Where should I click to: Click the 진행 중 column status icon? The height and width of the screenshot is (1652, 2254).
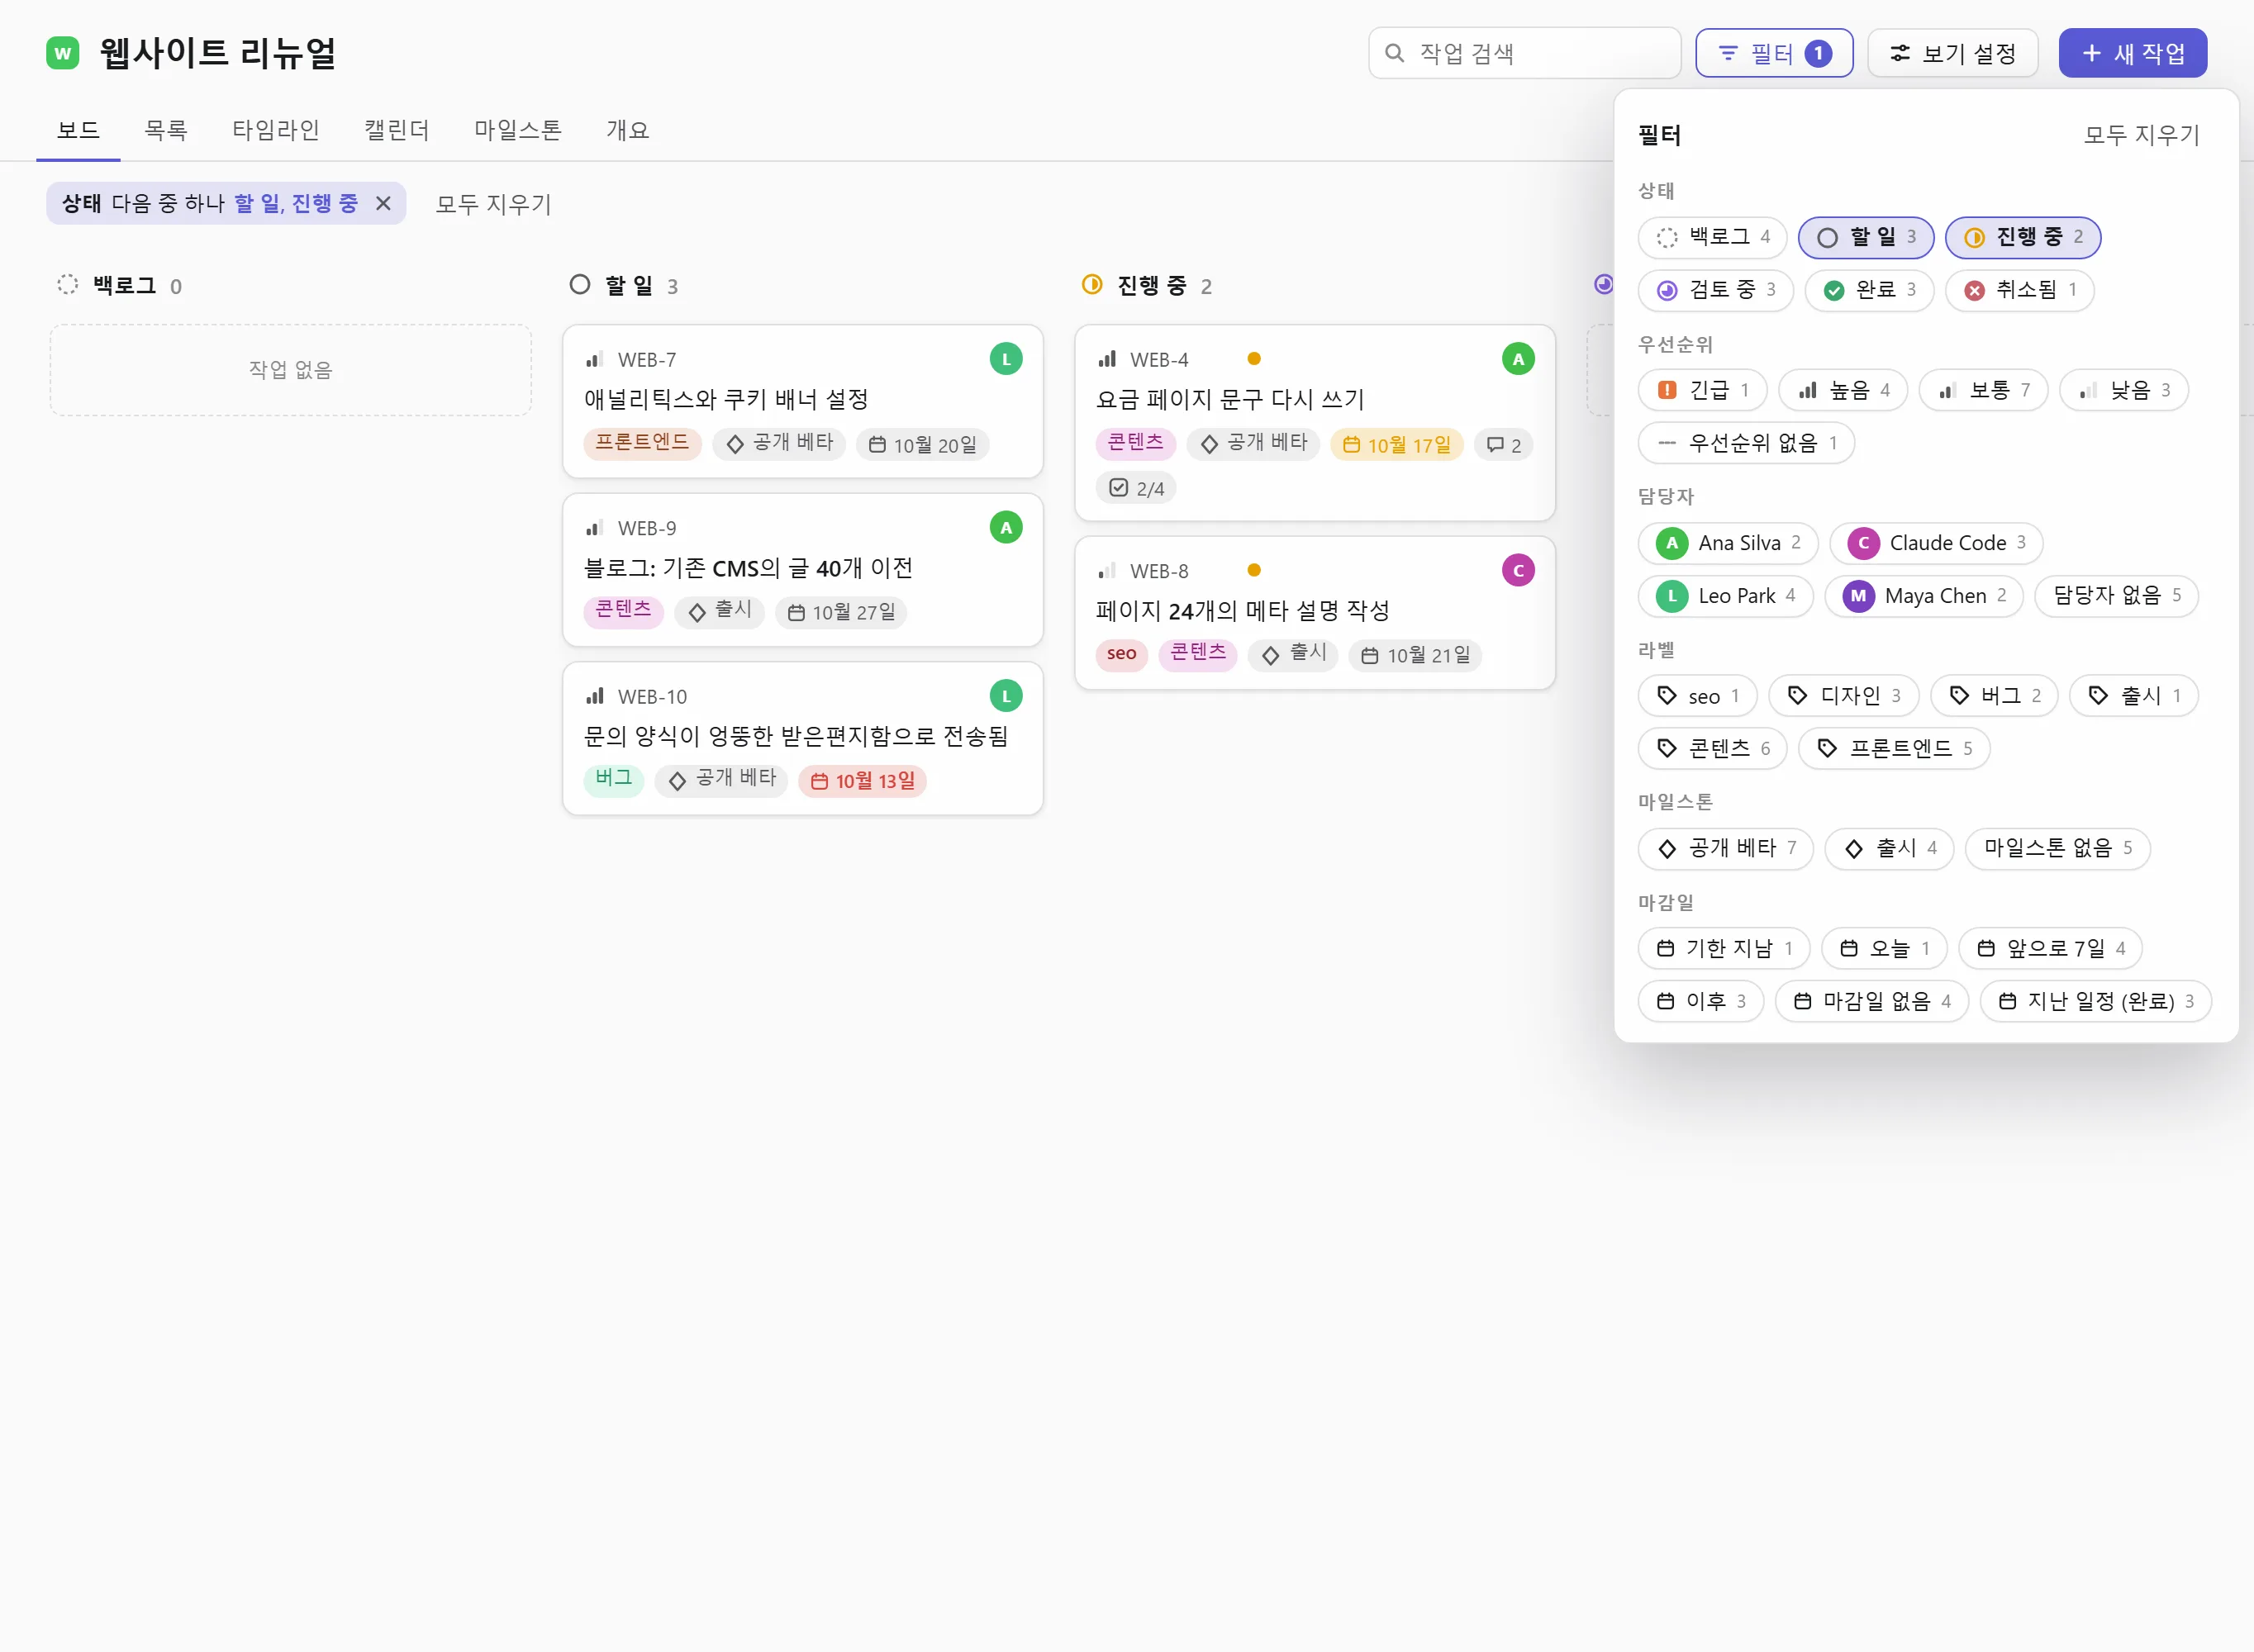[x=1092, y=285]
